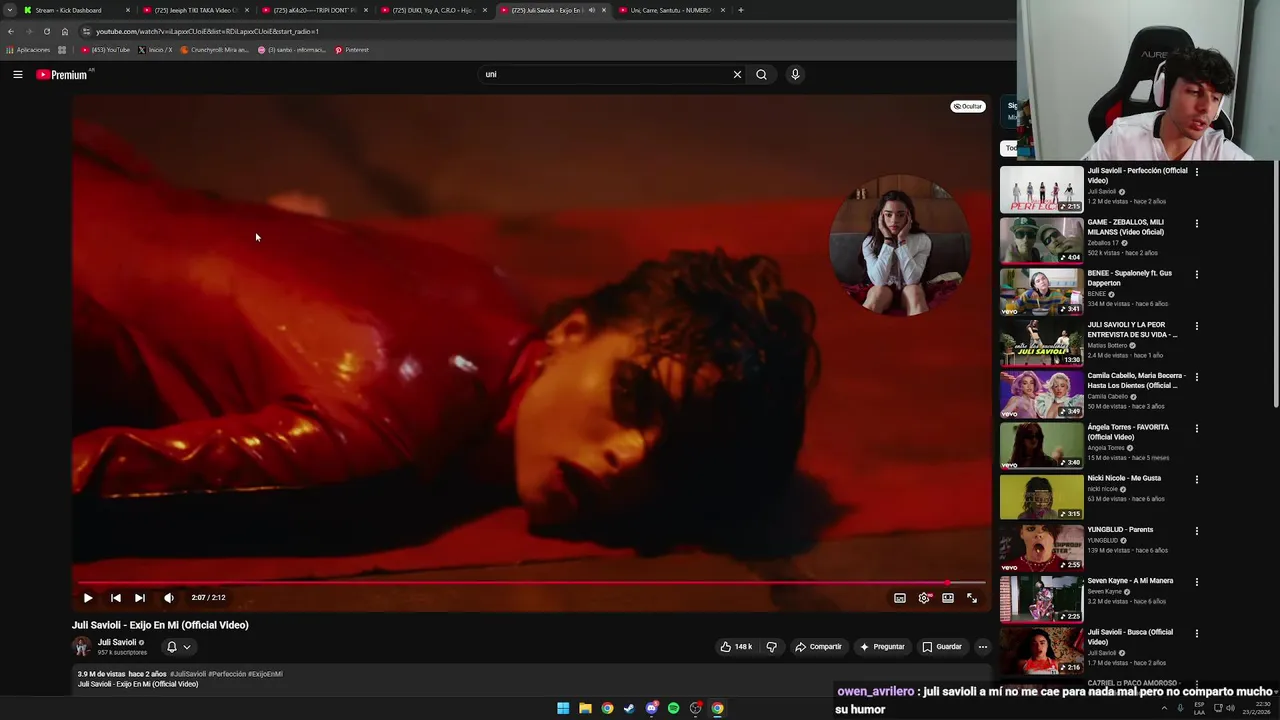Open Aplicaciones bookmark

pos(28,50)
